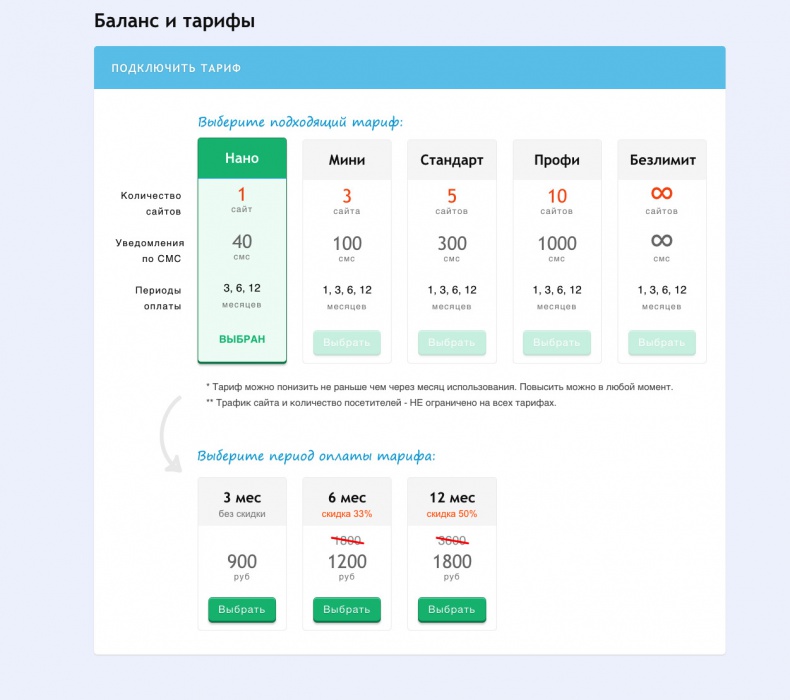Click the Профи tariff header
790x700 pixels.
557,160
